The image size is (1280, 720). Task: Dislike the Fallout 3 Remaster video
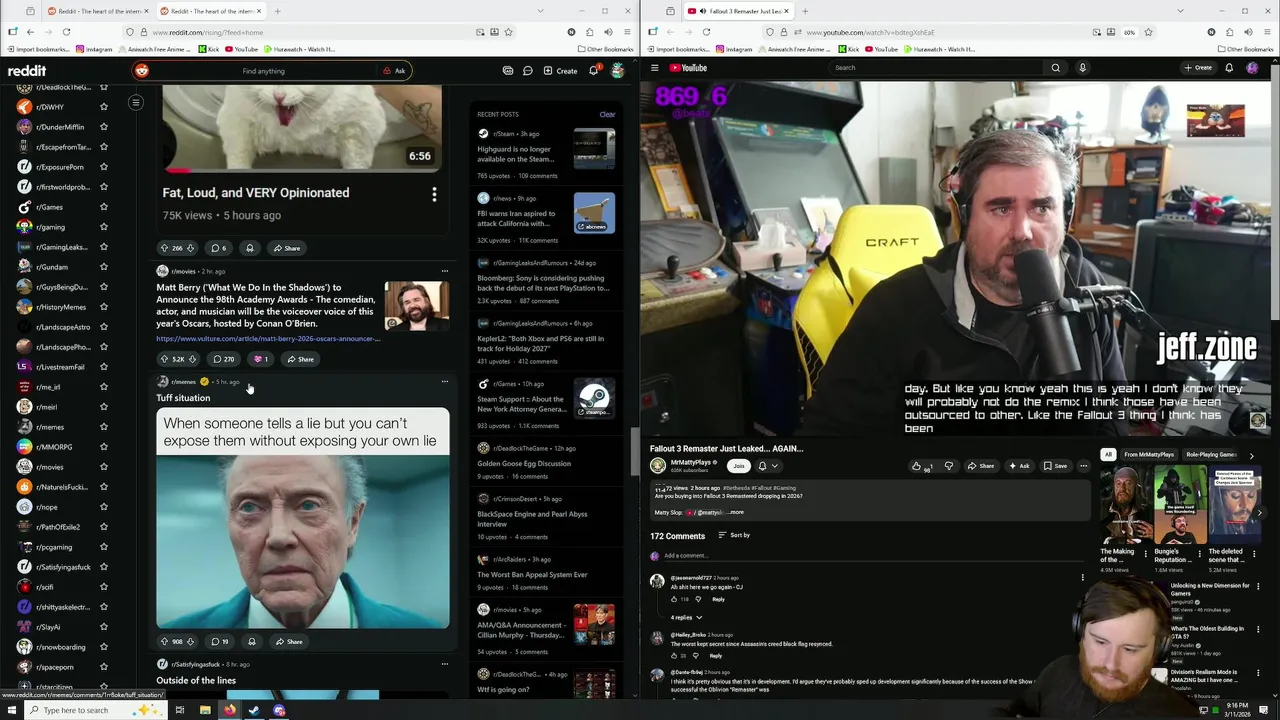[948, 466]
